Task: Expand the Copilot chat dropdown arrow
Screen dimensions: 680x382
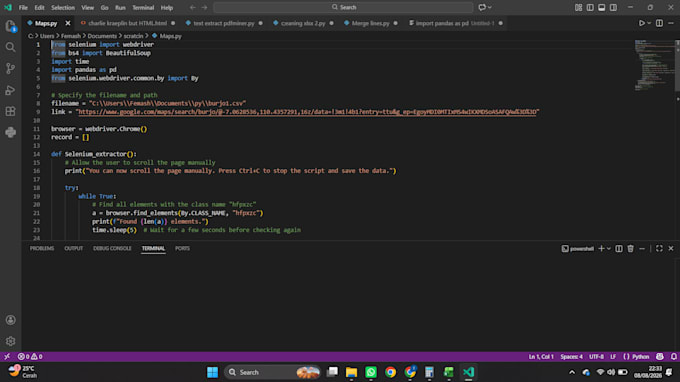Action: 490,7
